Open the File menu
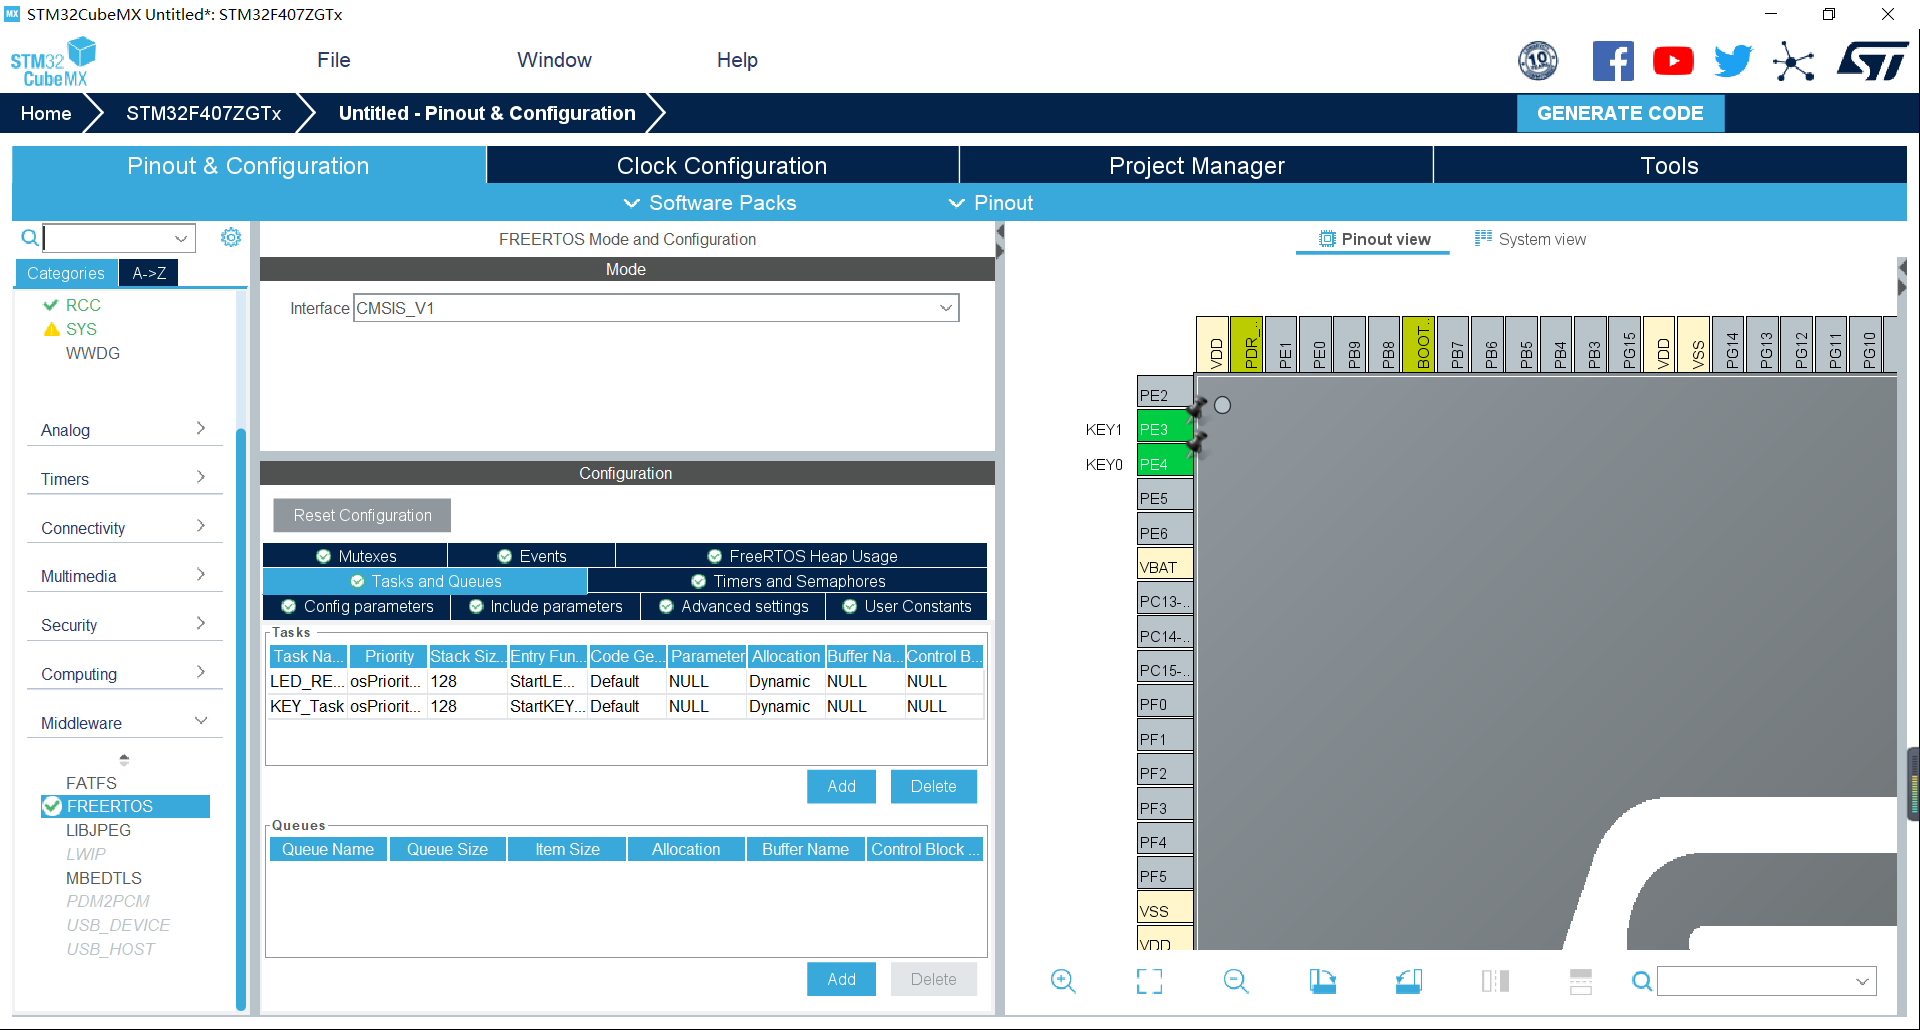The width and height of the screenshot is (1920, 1030). [x=334, y=60]
